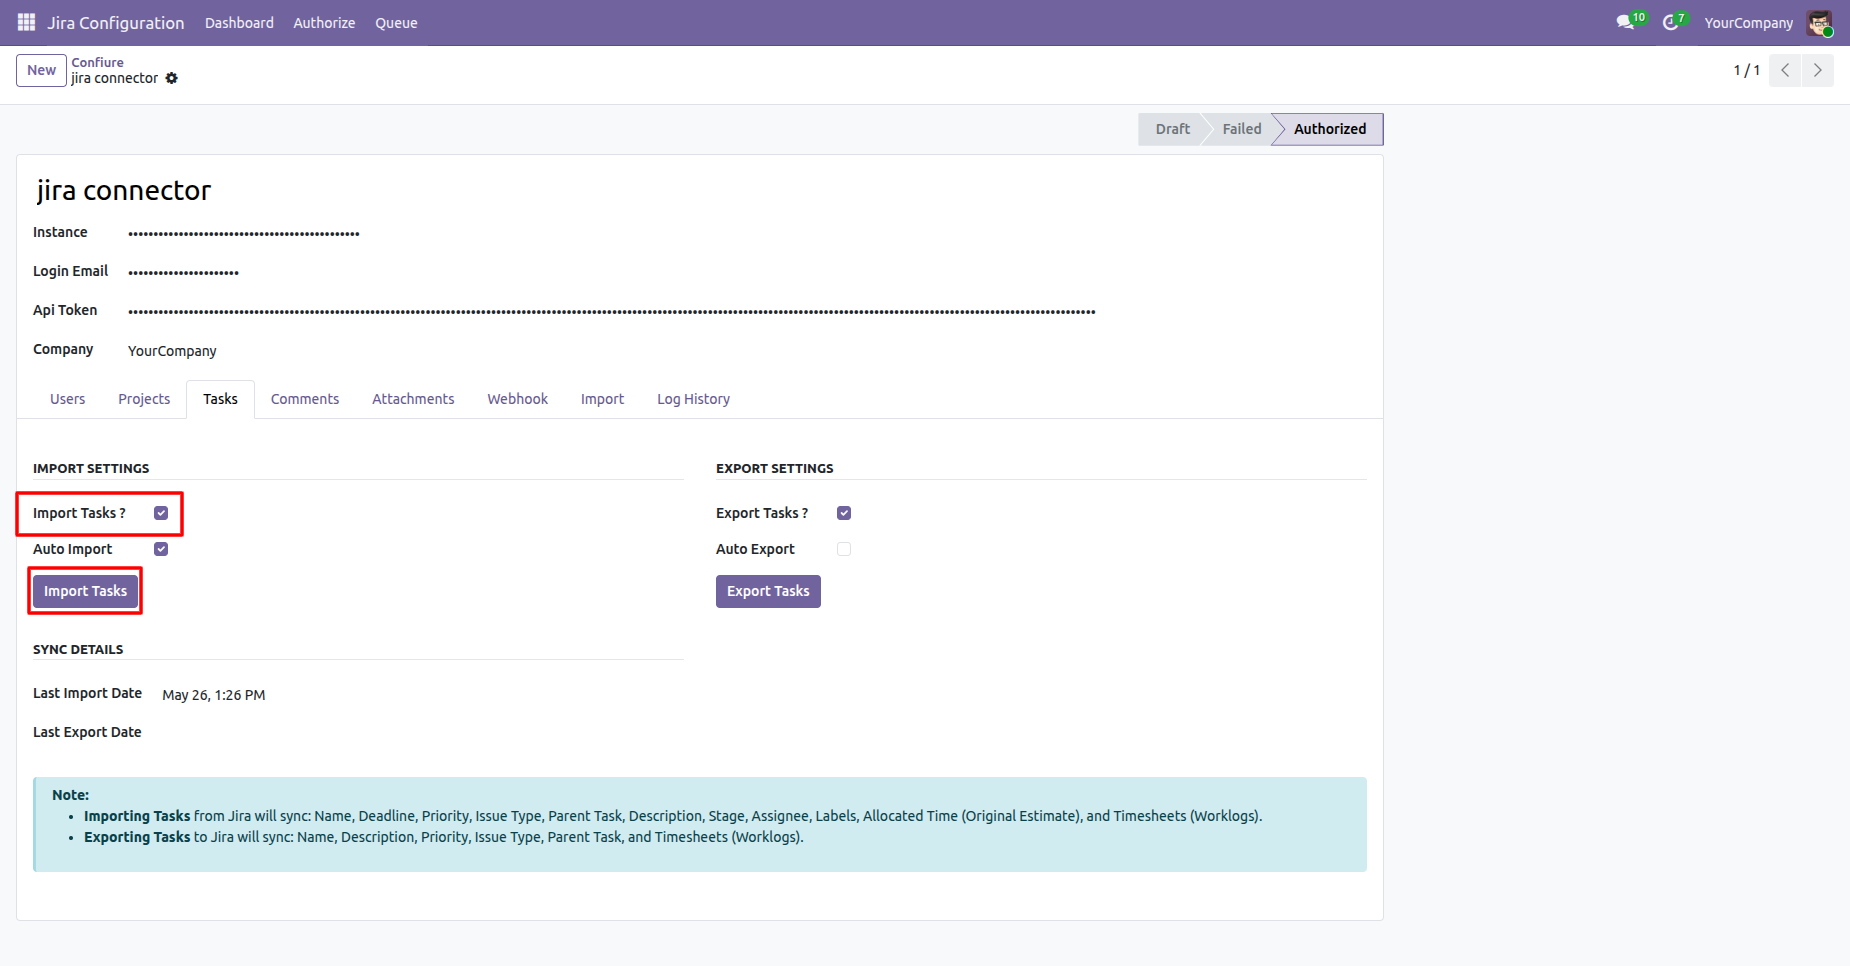Image resolution: width=1850 pixels, height=966 pixels.
Task: Toggle the Import Tasks ? checkbox
Action: pyautogui.click(x=161, y=513)
